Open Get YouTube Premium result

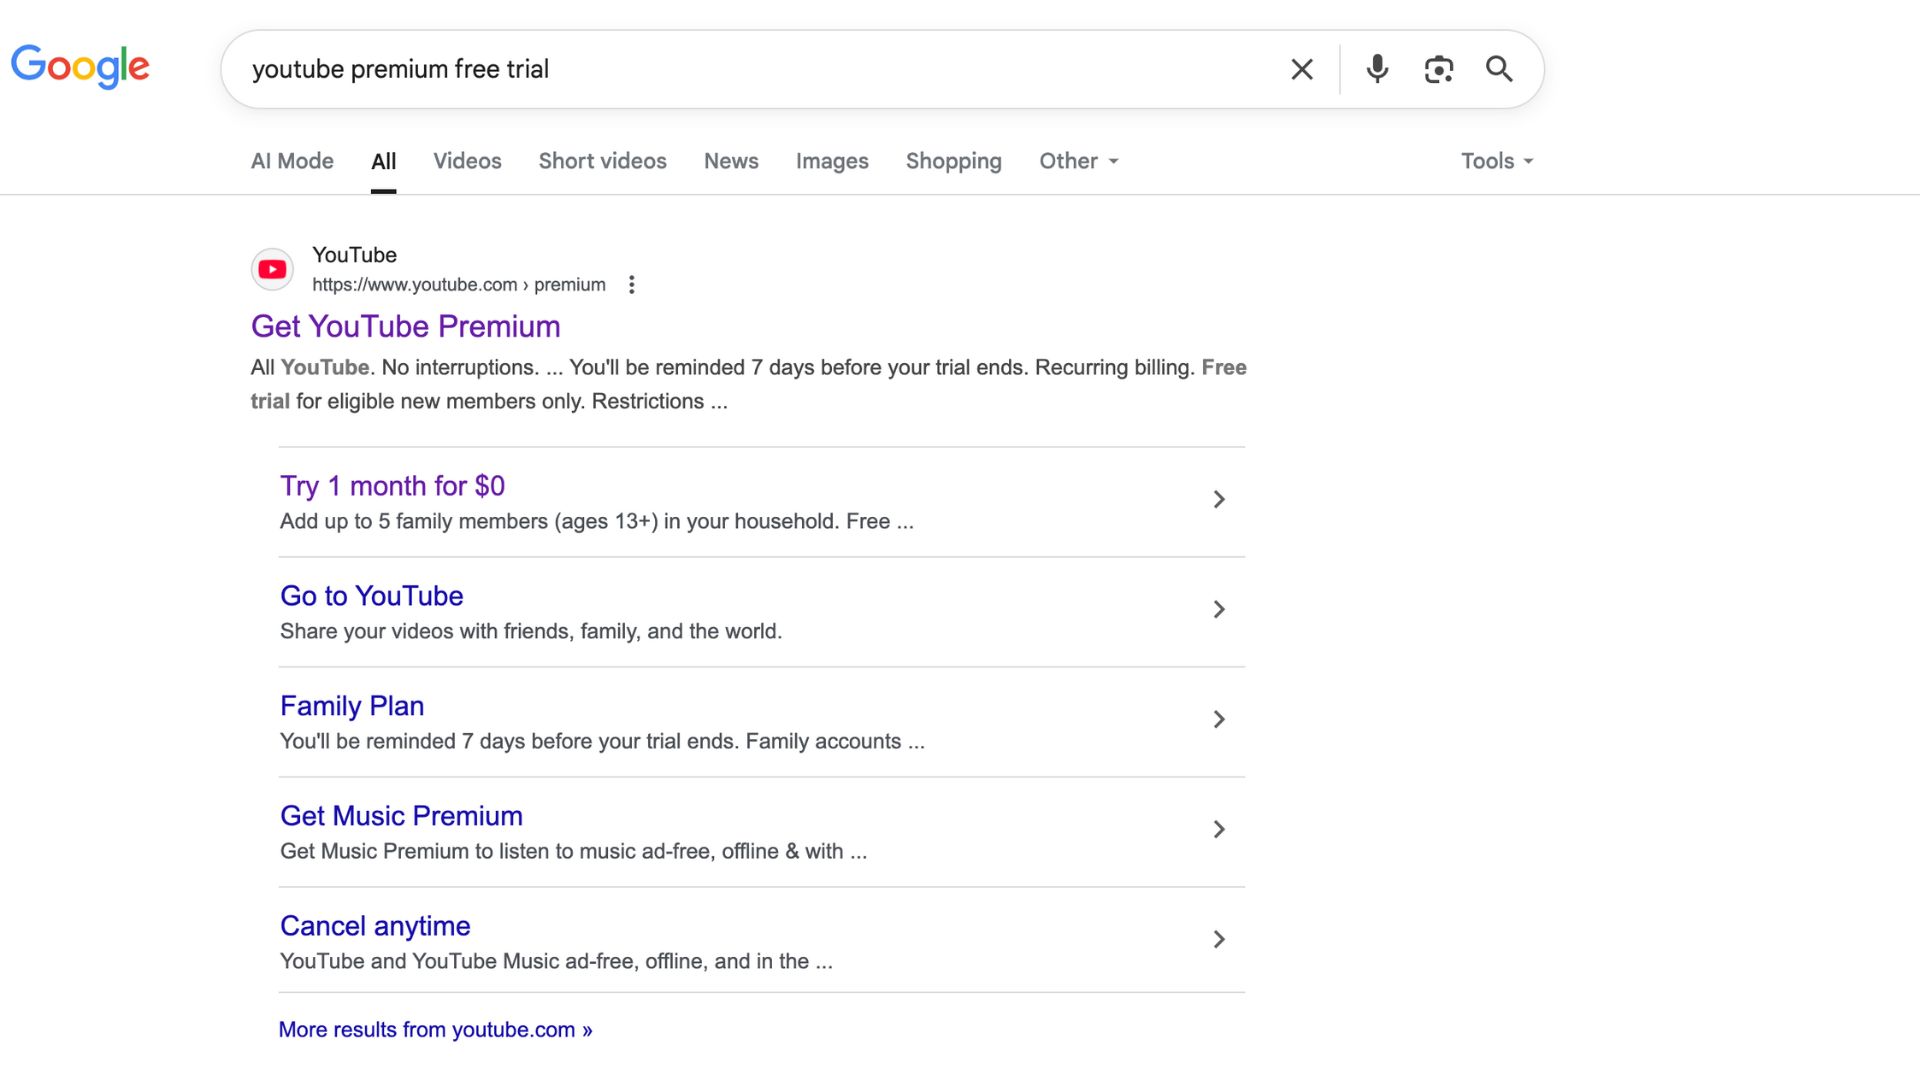(x=405, y=326)
